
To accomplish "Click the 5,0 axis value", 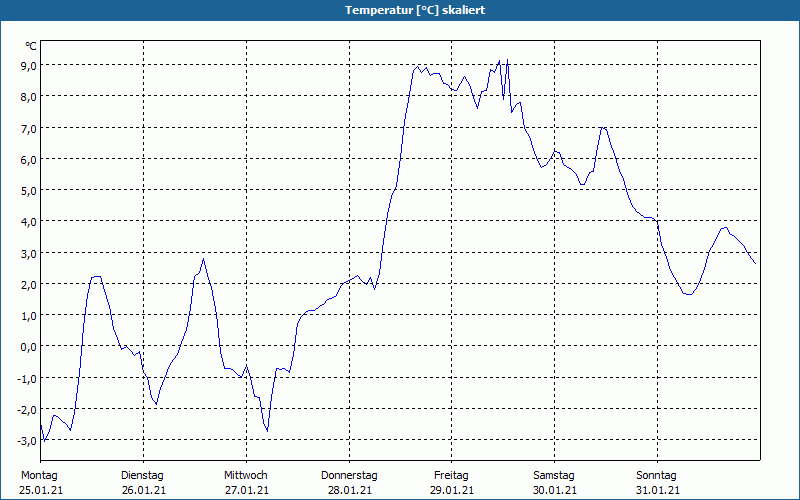I will pyautogui.click(x=29, y=190).
